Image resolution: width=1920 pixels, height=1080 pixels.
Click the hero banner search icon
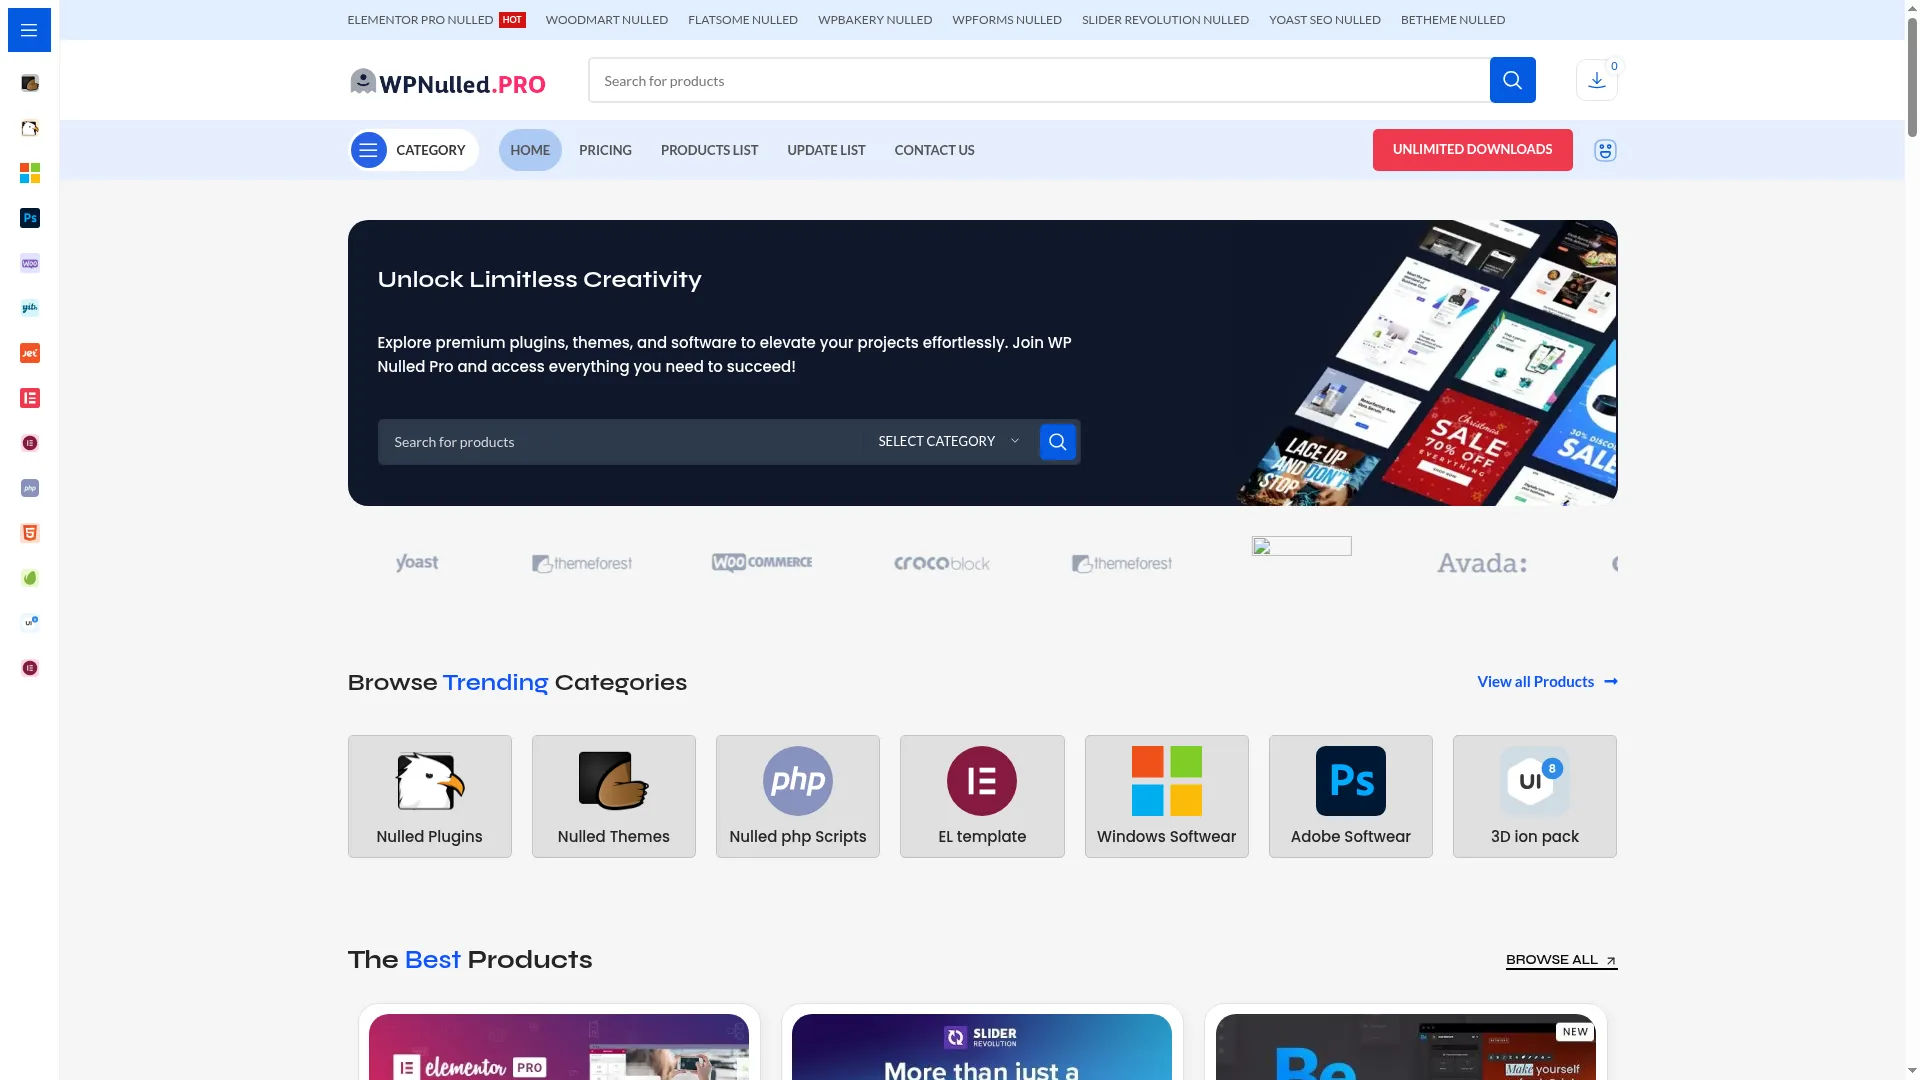(x=1057, y=441)
